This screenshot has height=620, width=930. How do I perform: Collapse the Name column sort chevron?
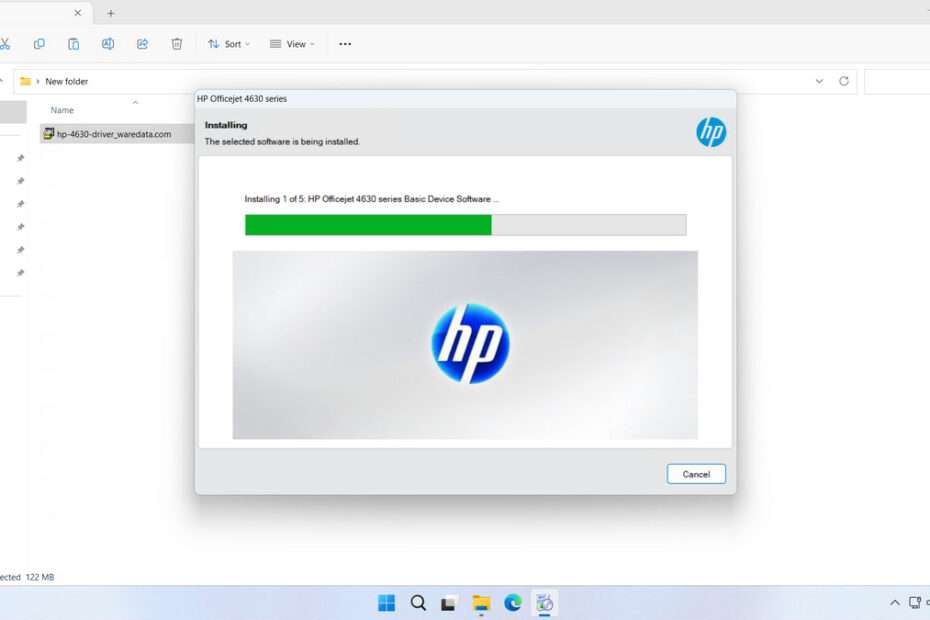click(x=133, y=104)
